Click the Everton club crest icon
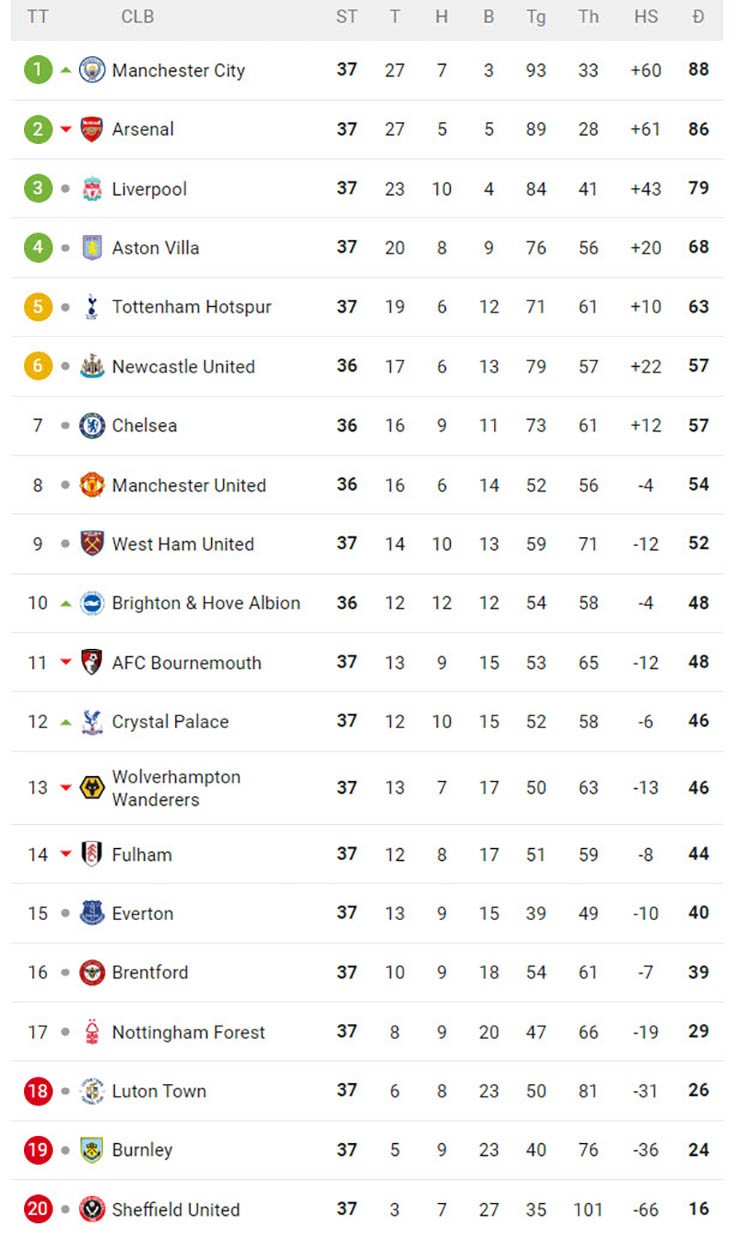The image size is (740, 1239). click(92, 913)
